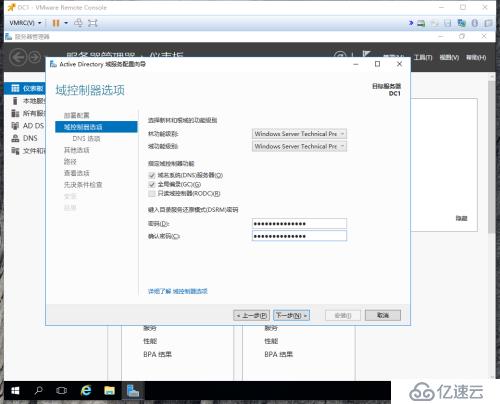Go to 部署配置 wizard step
Viewport: 500px width, 404px height.
click(77, 115)
